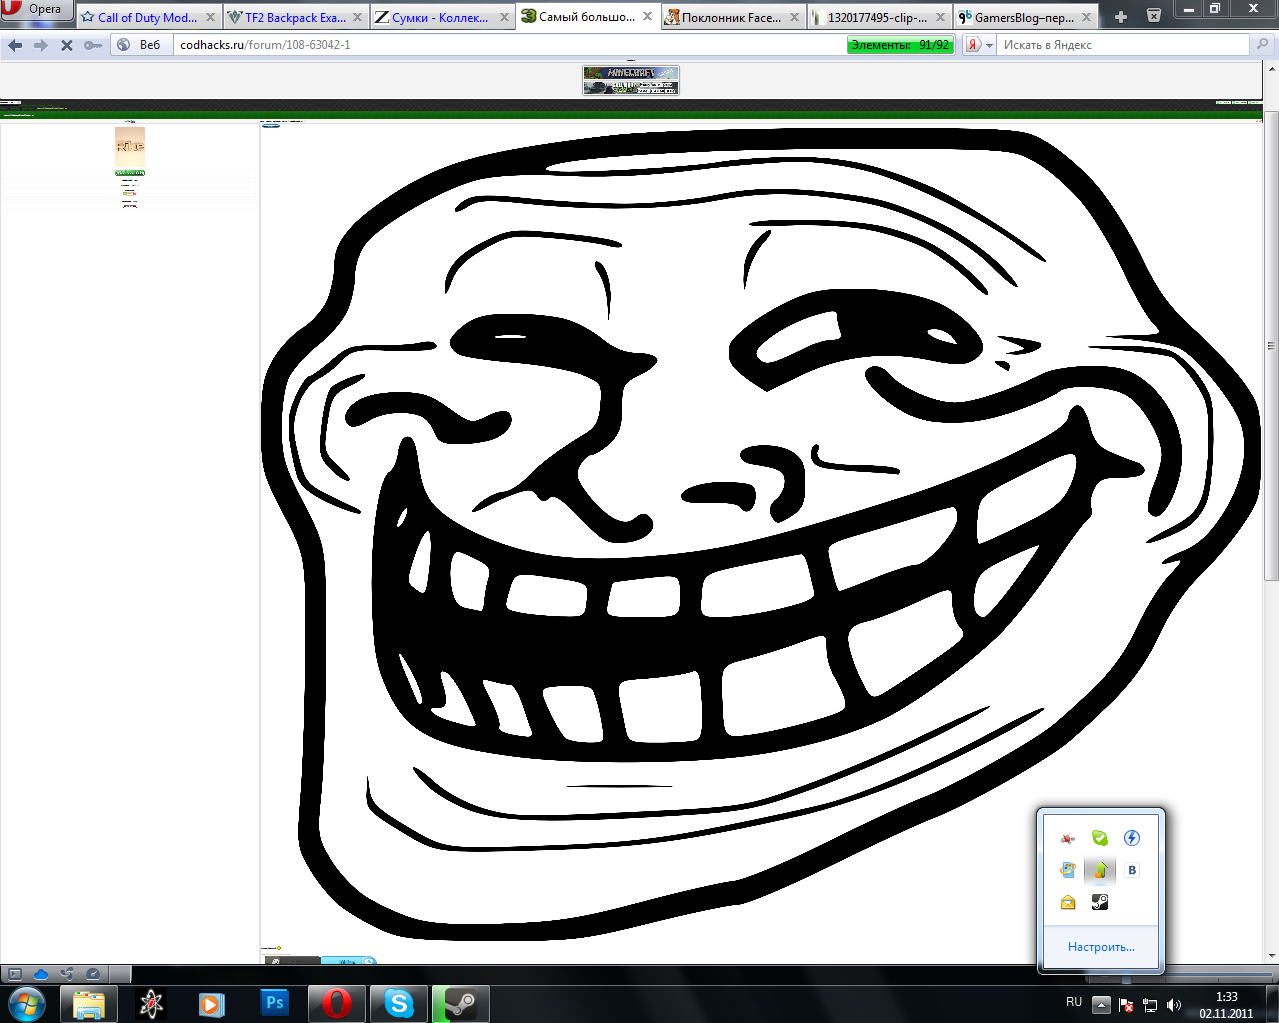This screenshot has width=1279, height=1023.
Task: Open Photoshop from the taskbar
Action: point(274,1004)
